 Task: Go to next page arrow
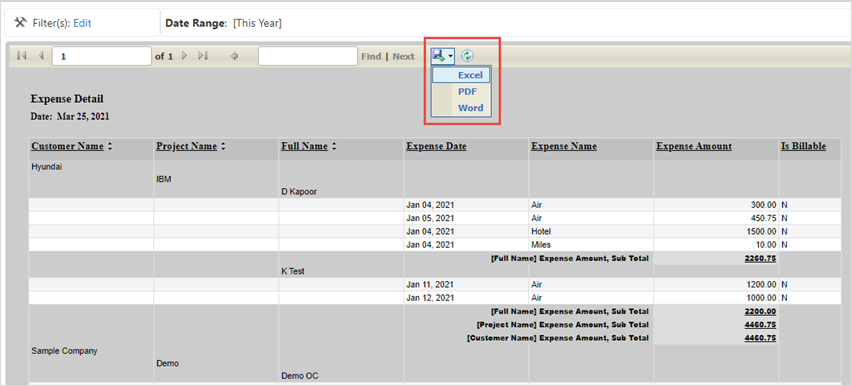tap(185, 56)
